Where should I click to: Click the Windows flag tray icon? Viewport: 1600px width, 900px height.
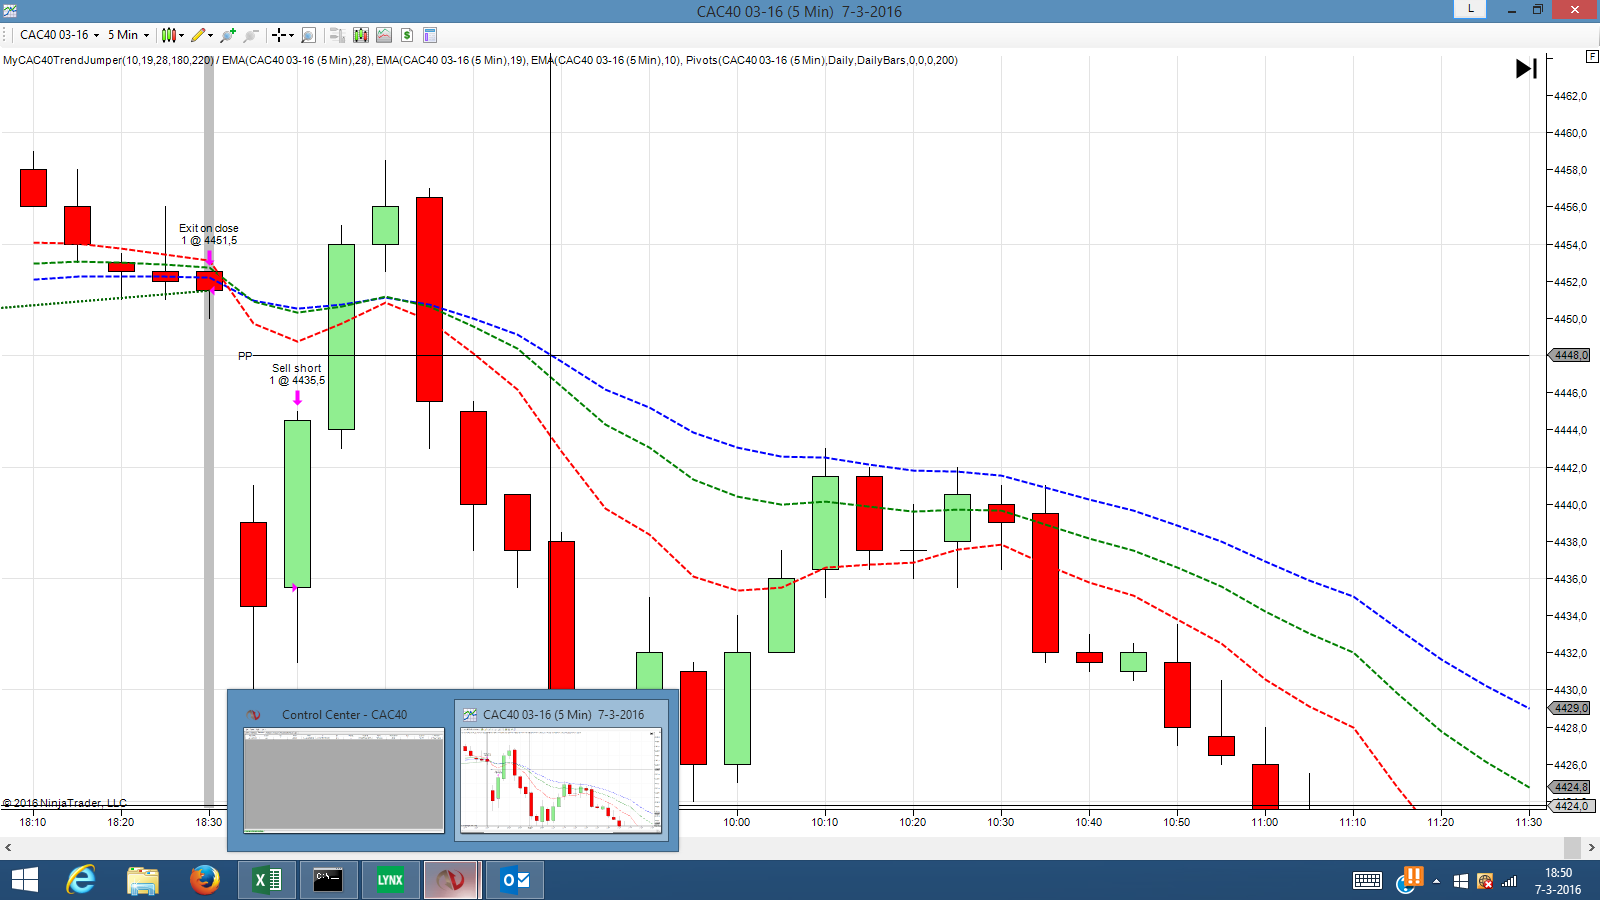pyautogui.click(x=1461, y=881)
